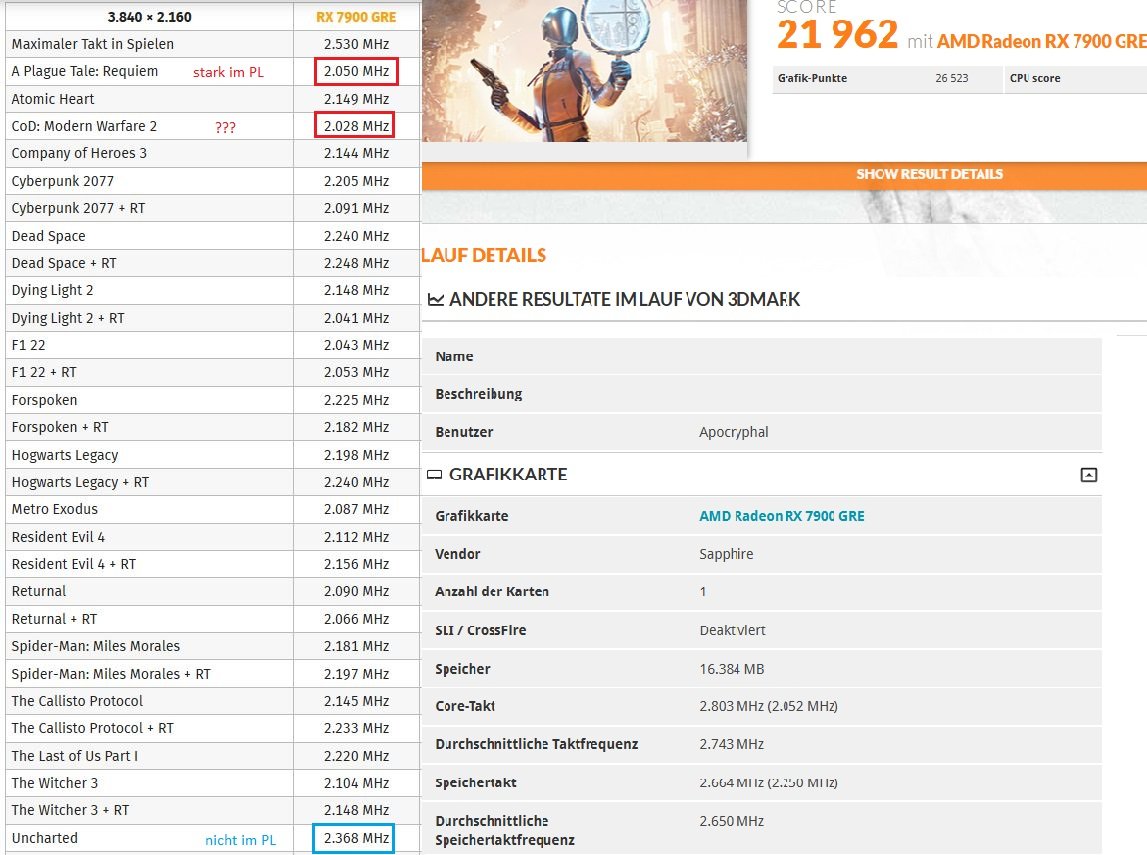Image resolution: width=1147 pixels, height=855 pixels.
Task: Select the Metro Exodus row
Action: coord(213,509)
